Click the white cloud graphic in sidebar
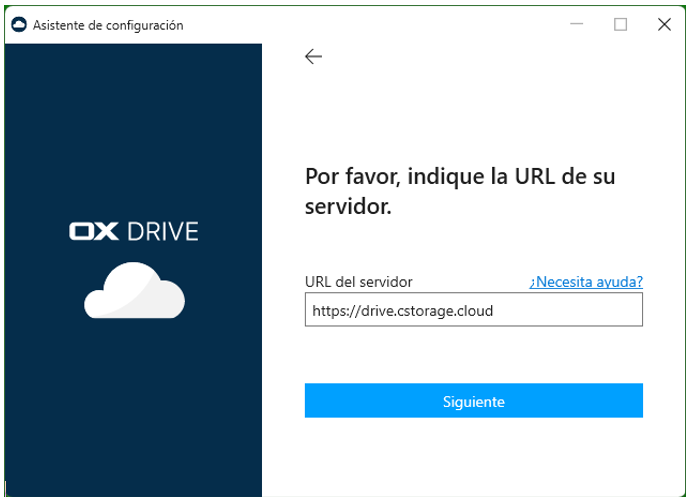Image resolution: width=687 pixels, height=497 pixels. [134, 291]
